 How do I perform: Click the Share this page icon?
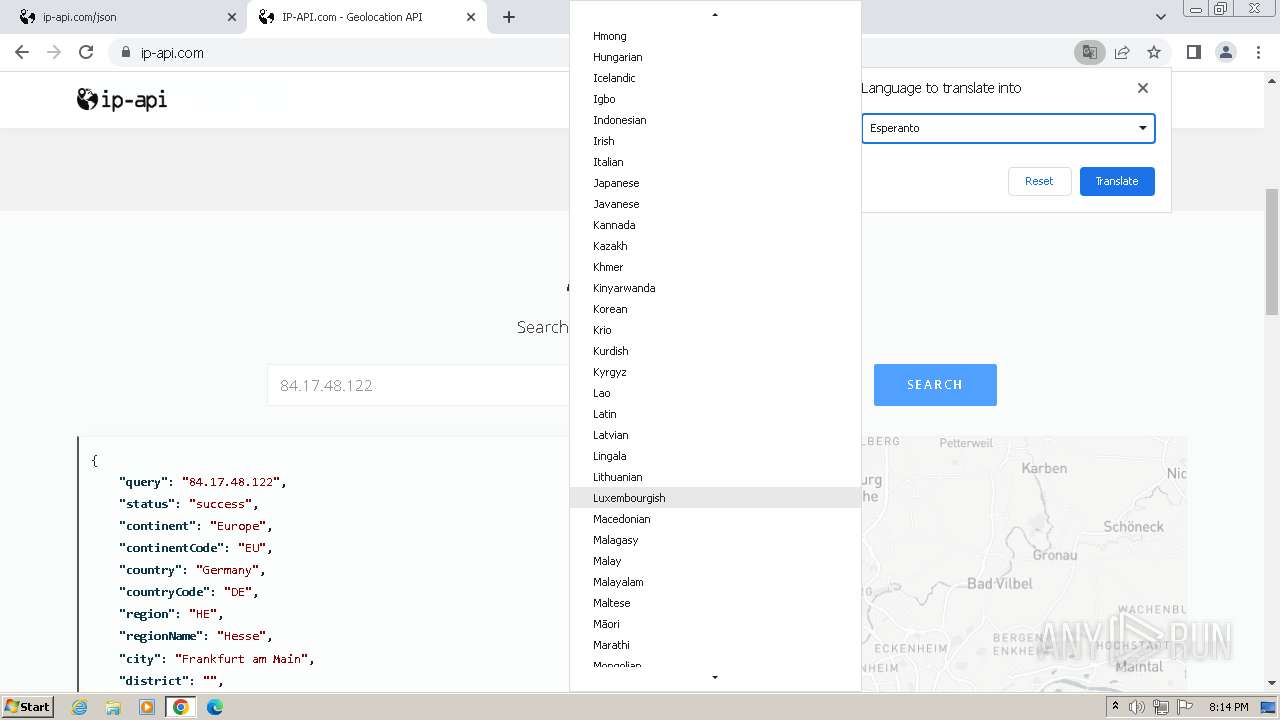(x=1122, y=53)
